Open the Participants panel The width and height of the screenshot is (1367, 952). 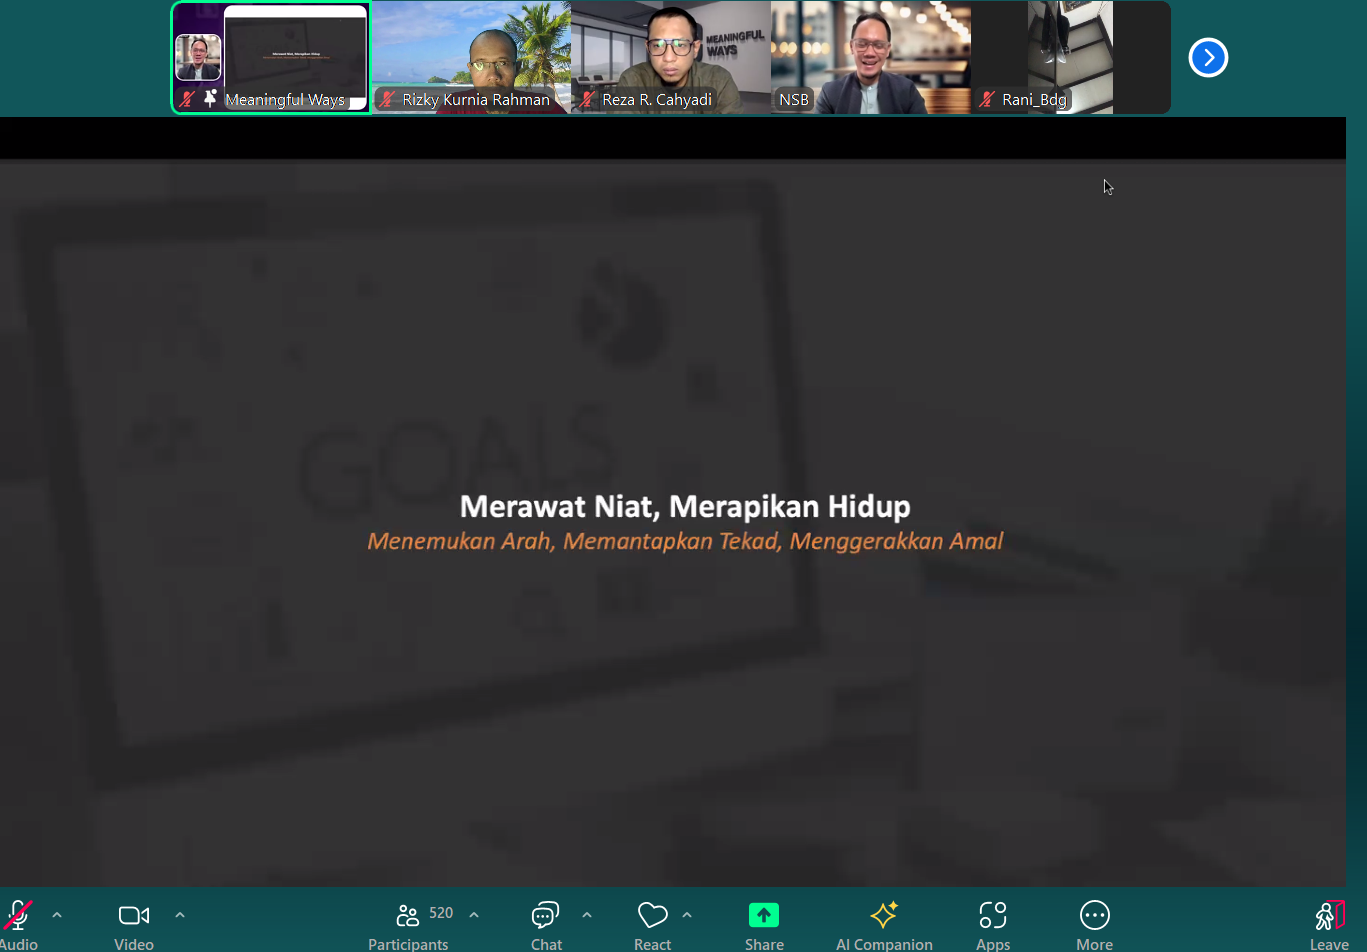click(408, 925)
